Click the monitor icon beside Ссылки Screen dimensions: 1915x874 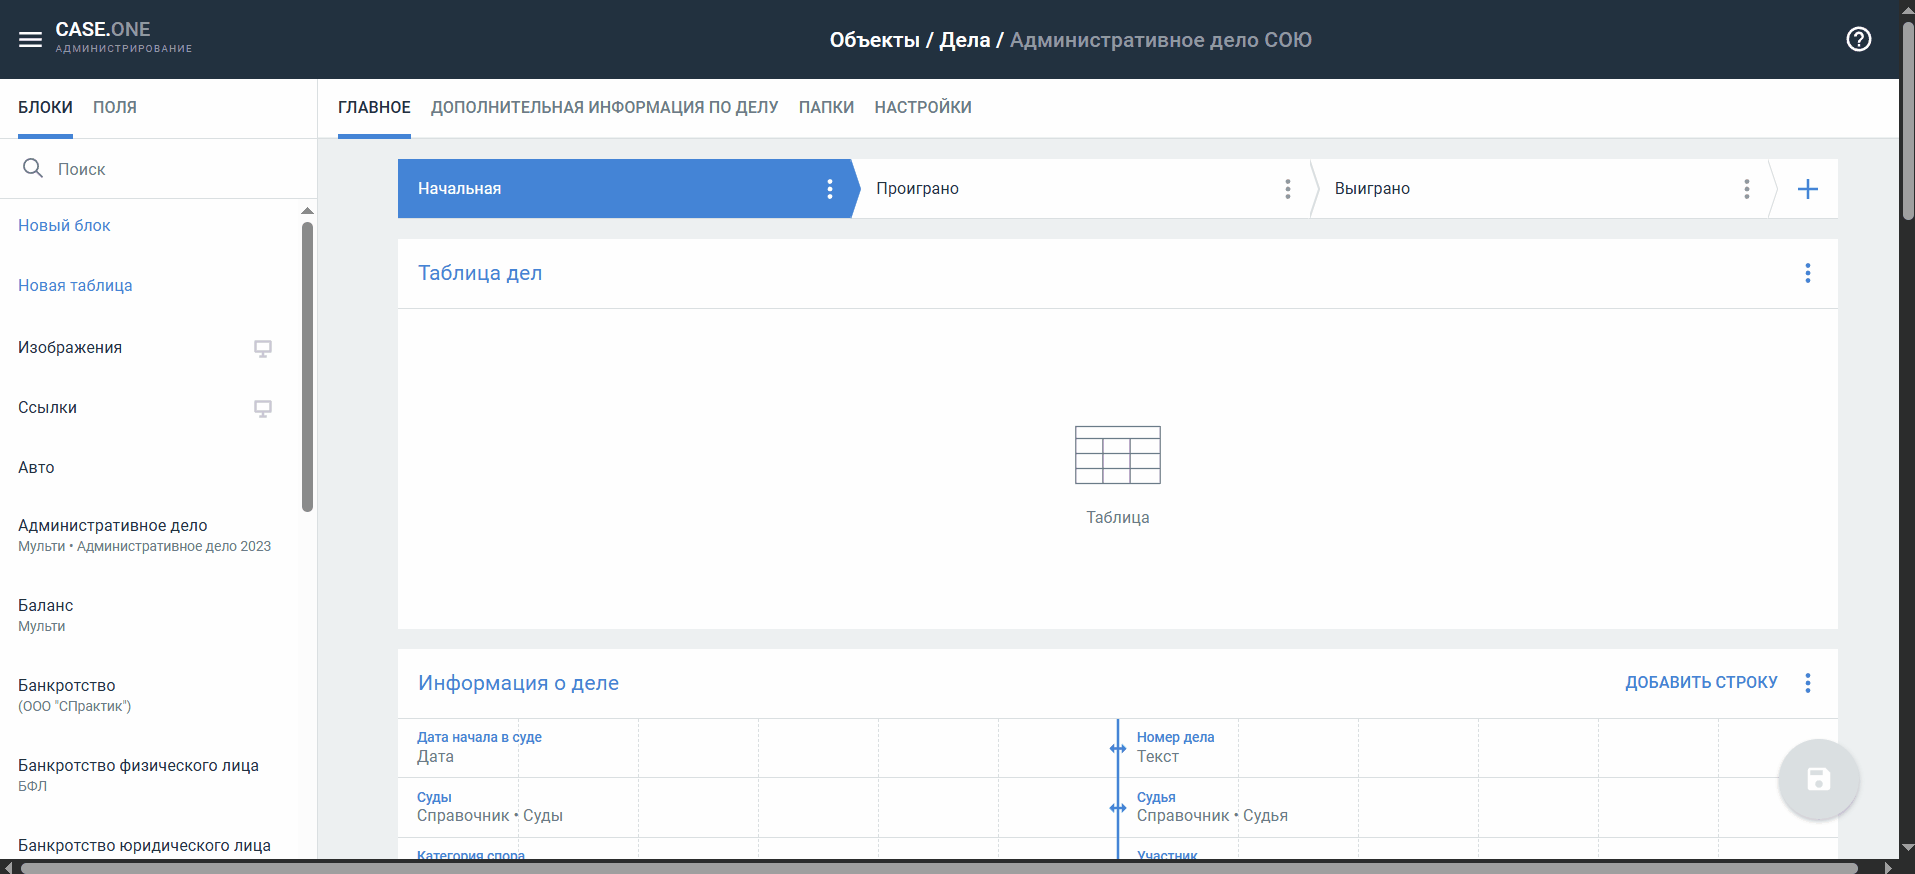(262, 408)
